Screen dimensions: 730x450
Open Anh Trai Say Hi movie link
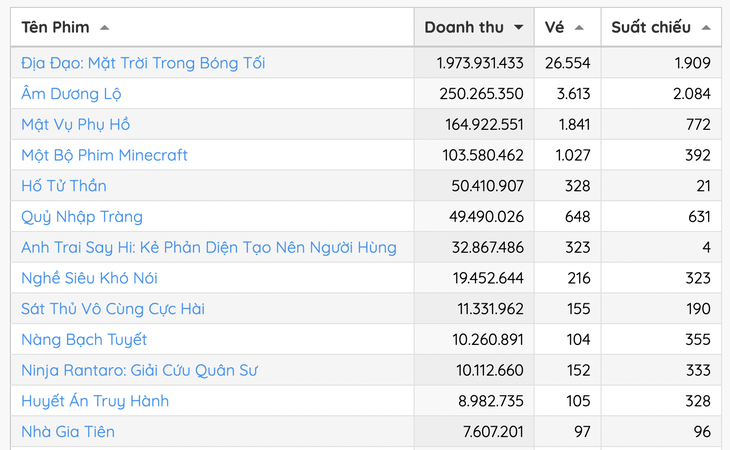point(209,247)
